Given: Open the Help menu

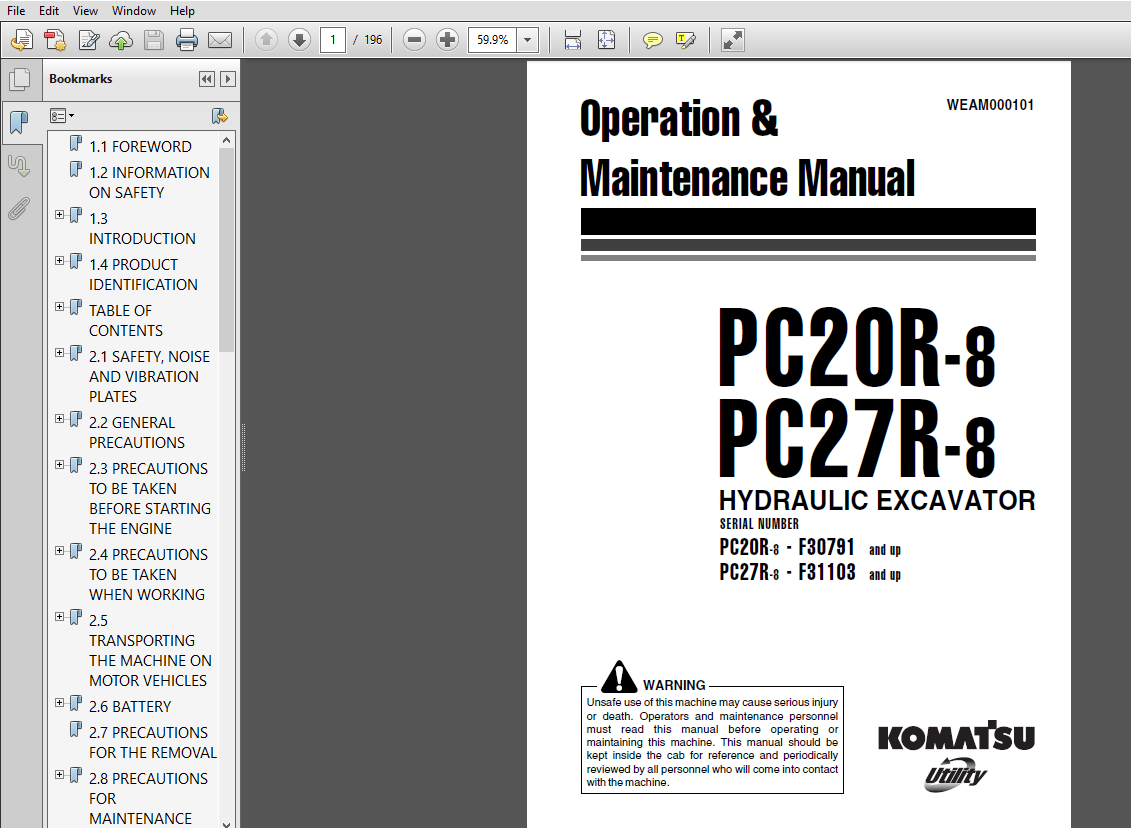Looking at the screenshot, I should (x=182, y=11).
